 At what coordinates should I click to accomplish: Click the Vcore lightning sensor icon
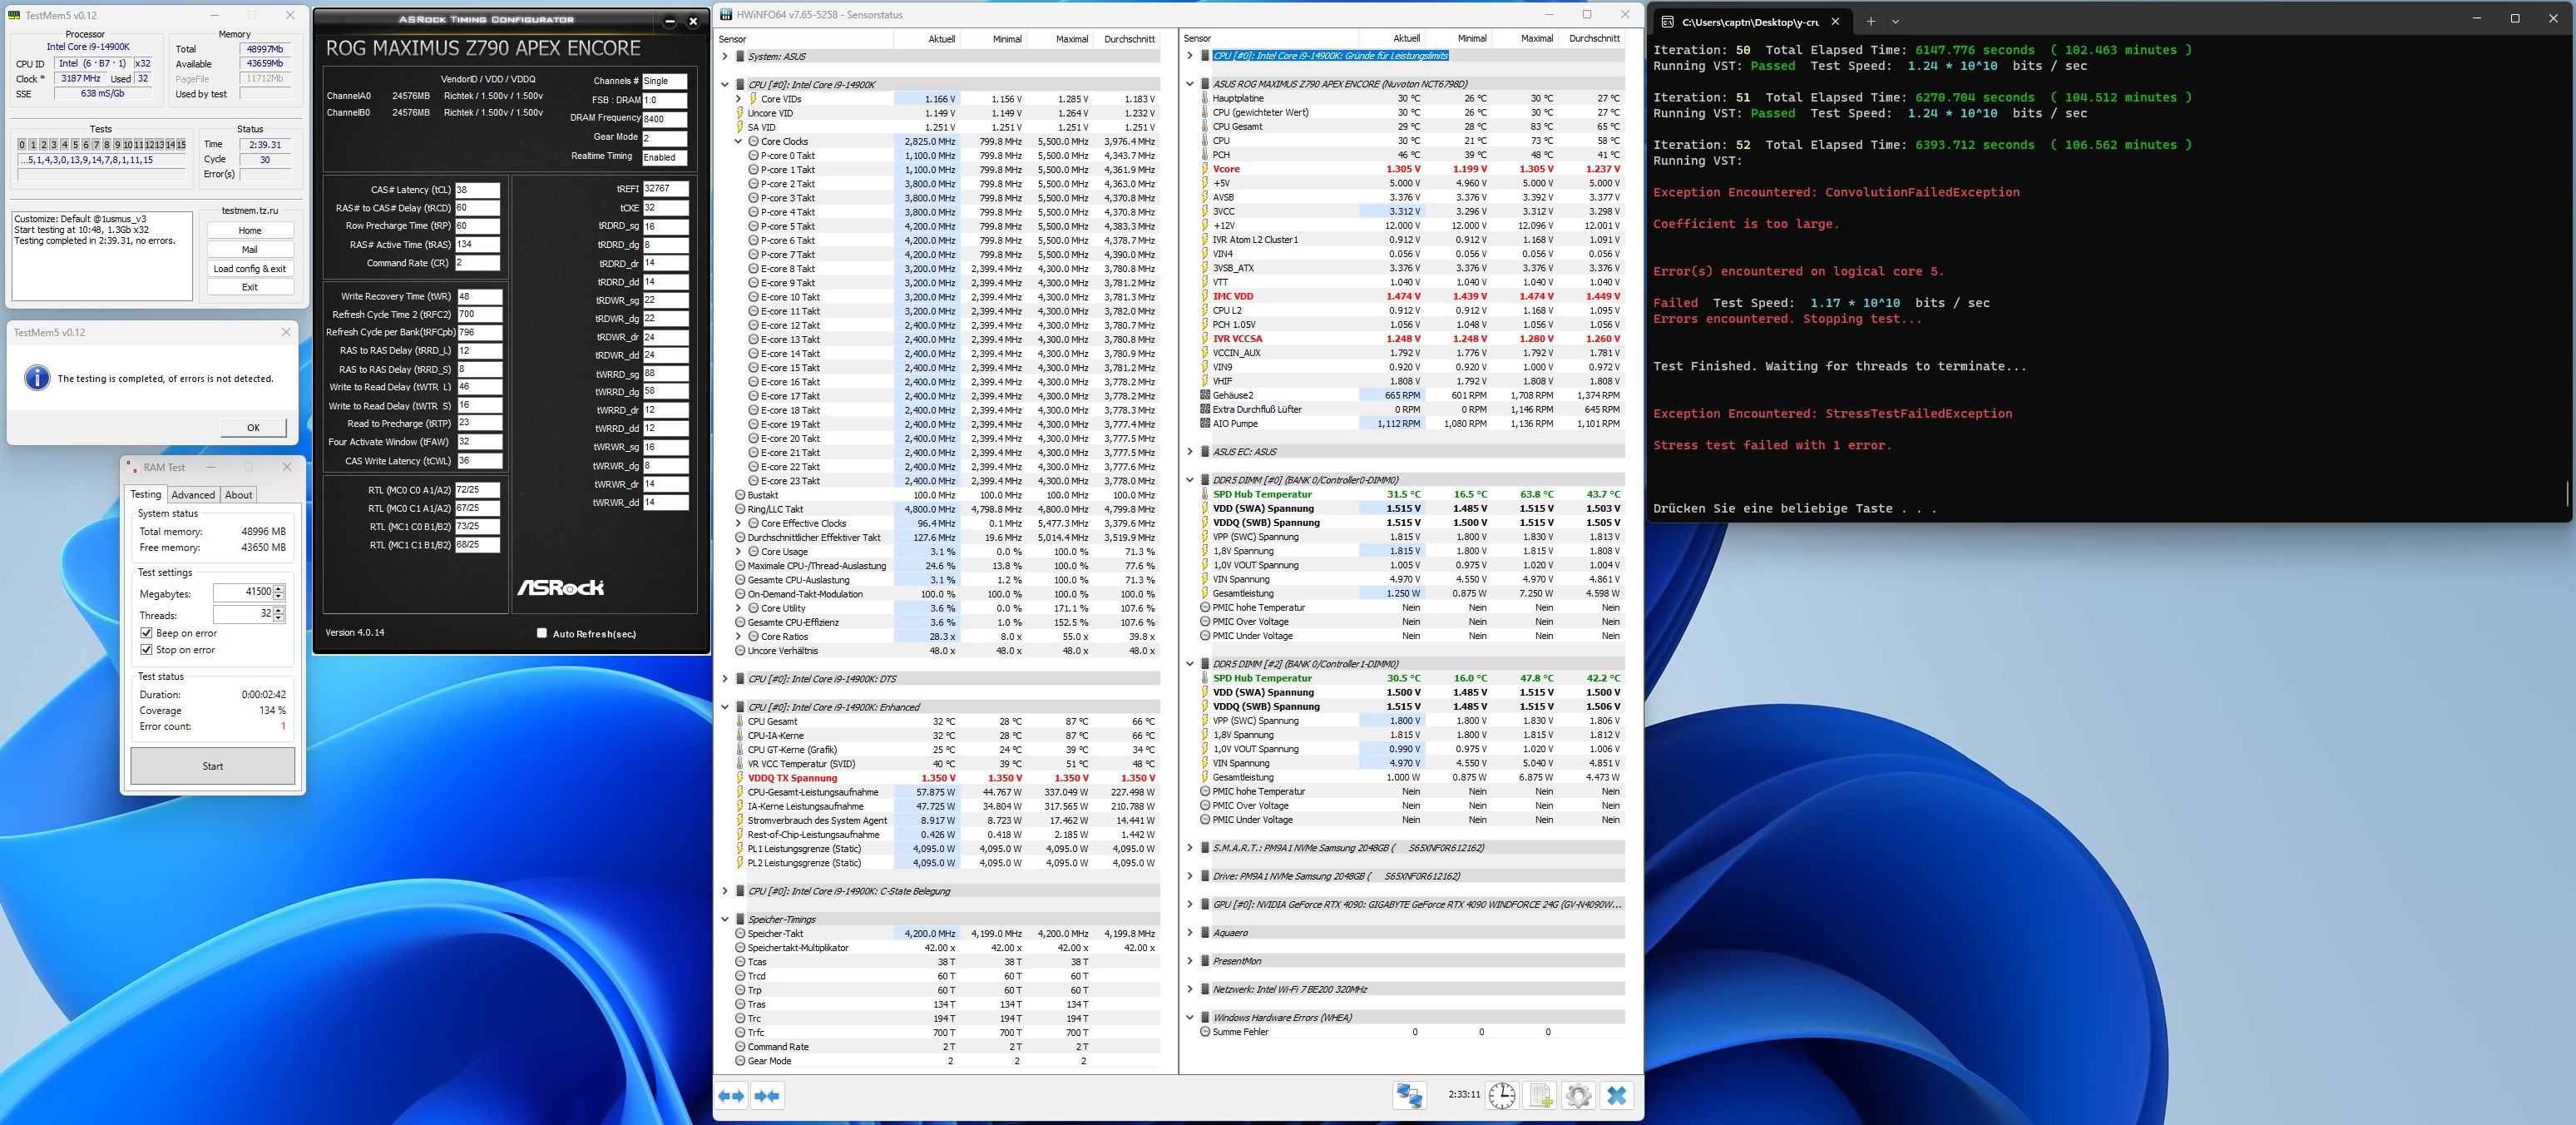pos(1205,169)
